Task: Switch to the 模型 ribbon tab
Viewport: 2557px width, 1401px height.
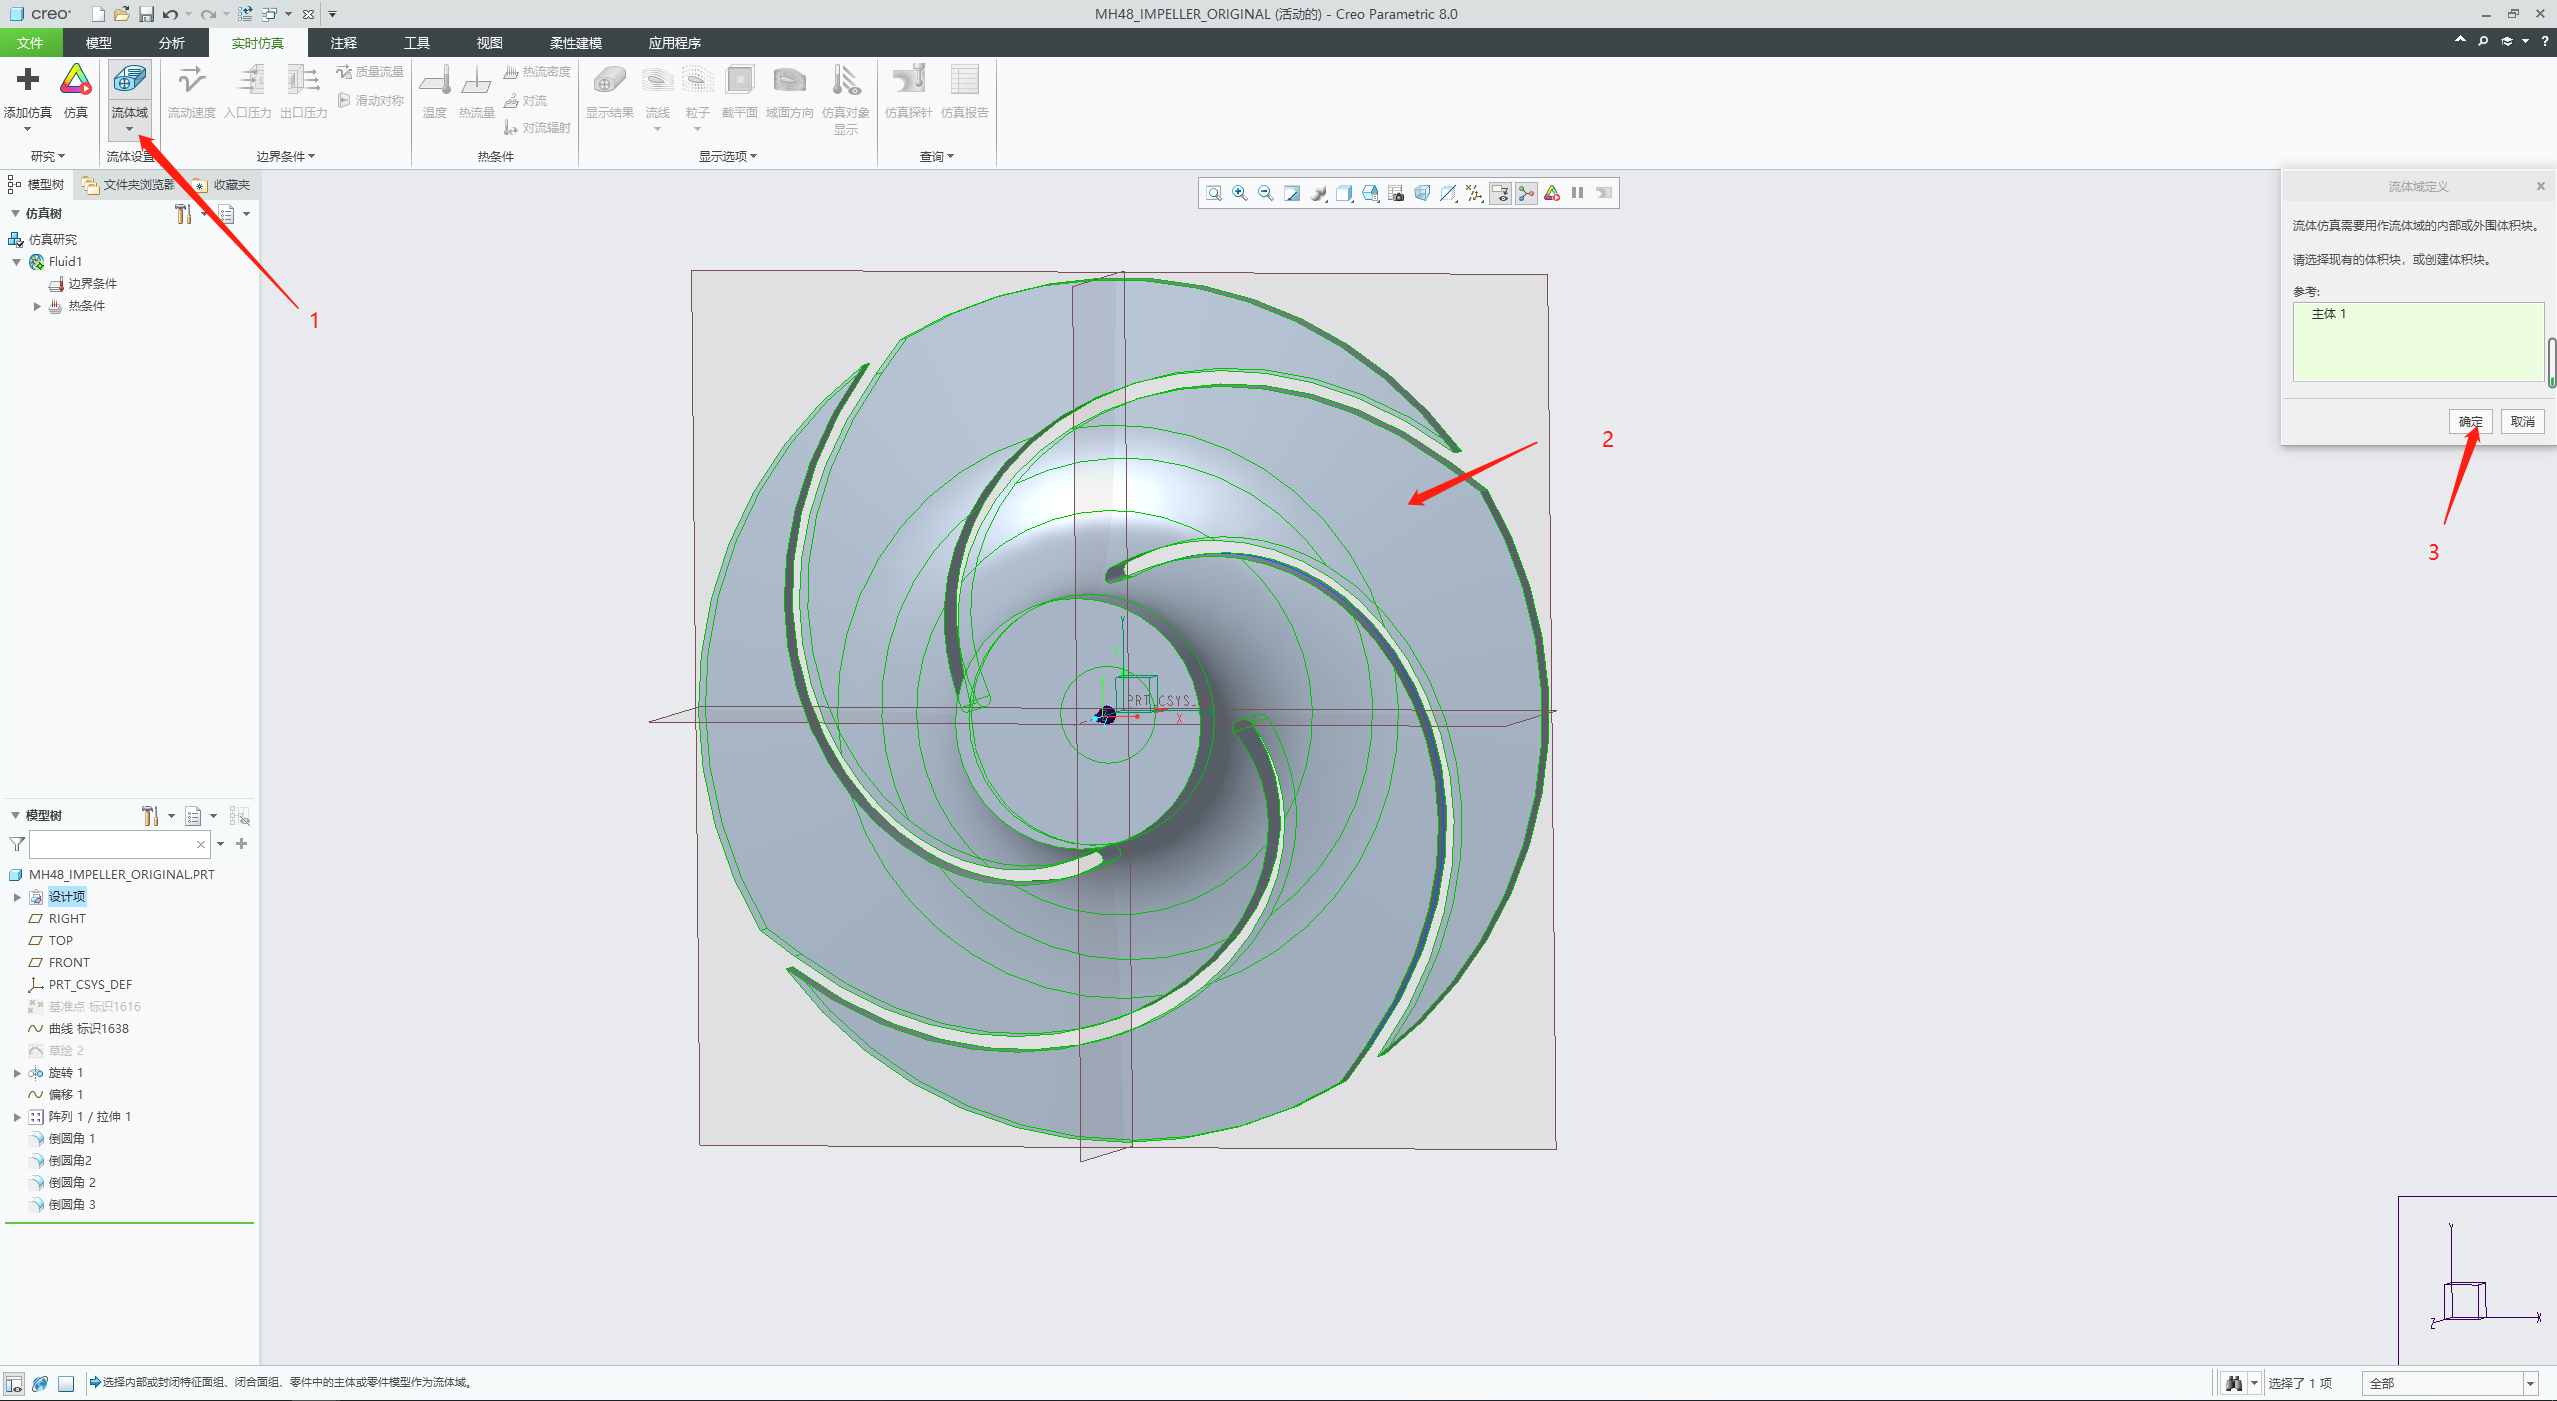Action: [x=98, y=43]
